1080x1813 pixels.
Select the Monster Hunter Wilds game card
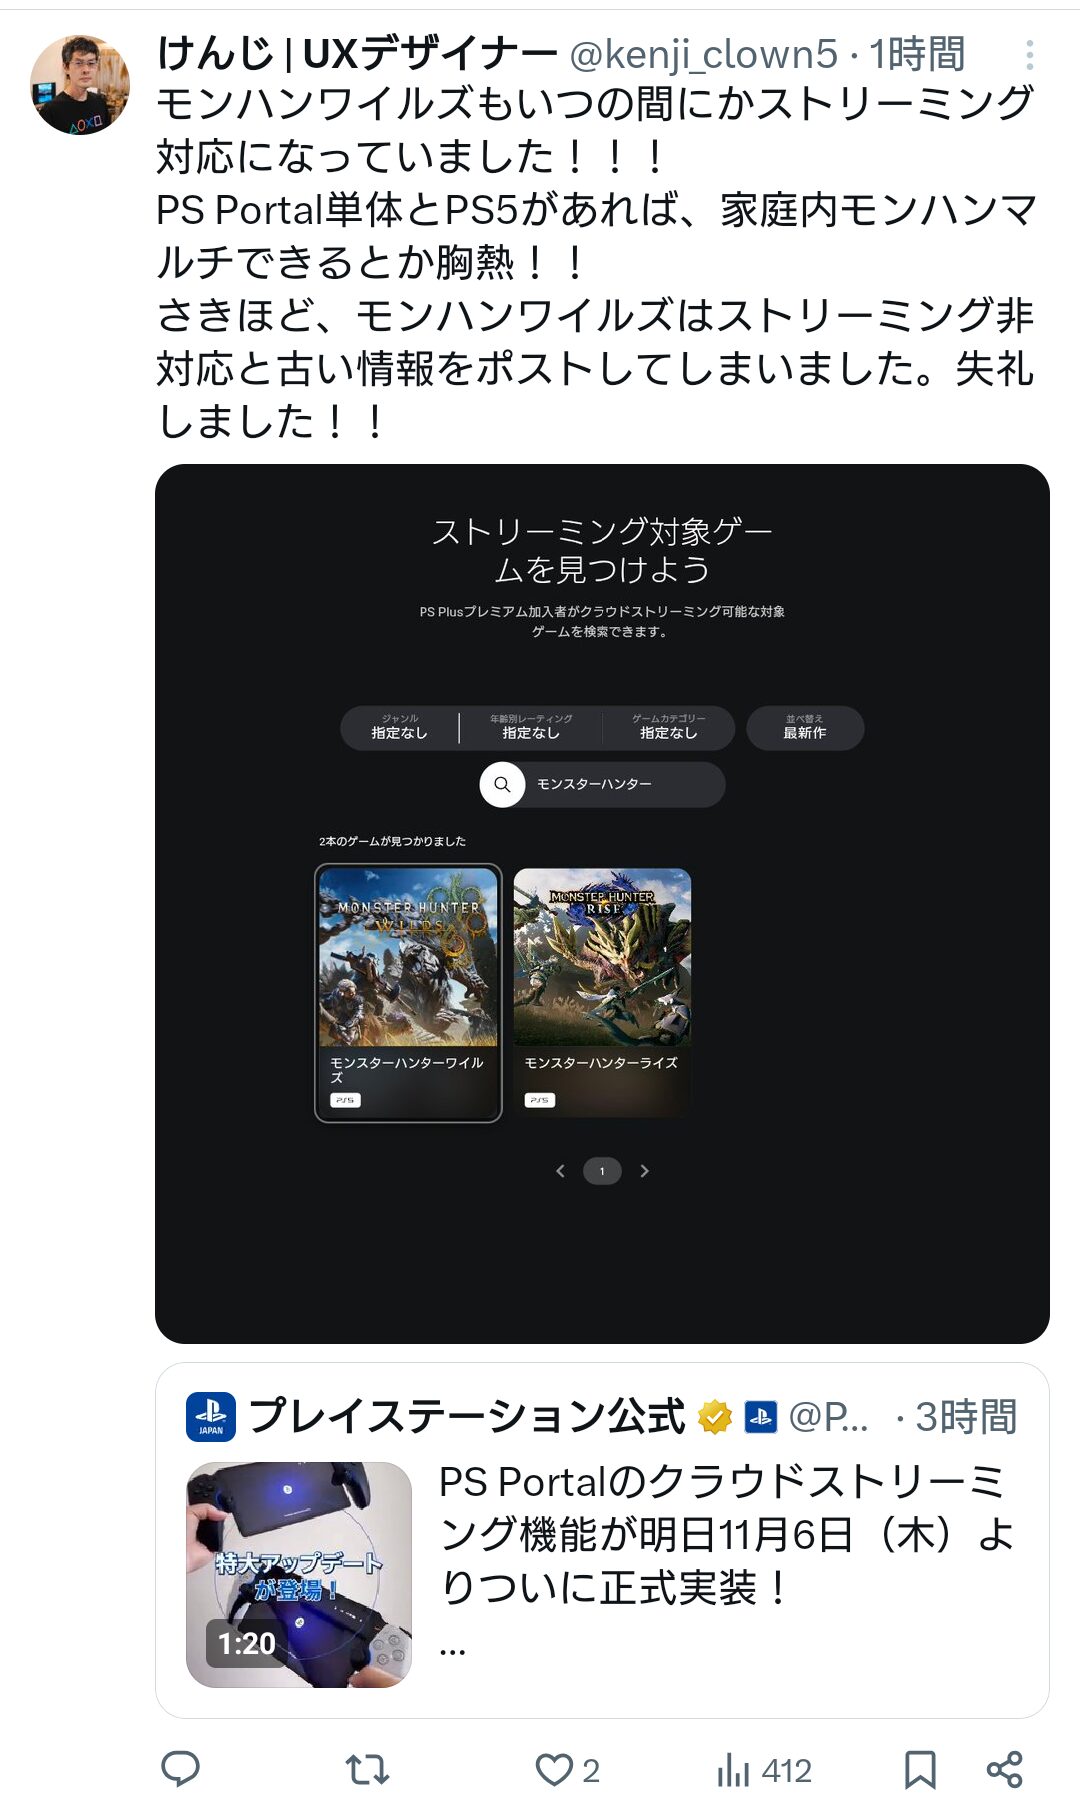pos(408,993)
